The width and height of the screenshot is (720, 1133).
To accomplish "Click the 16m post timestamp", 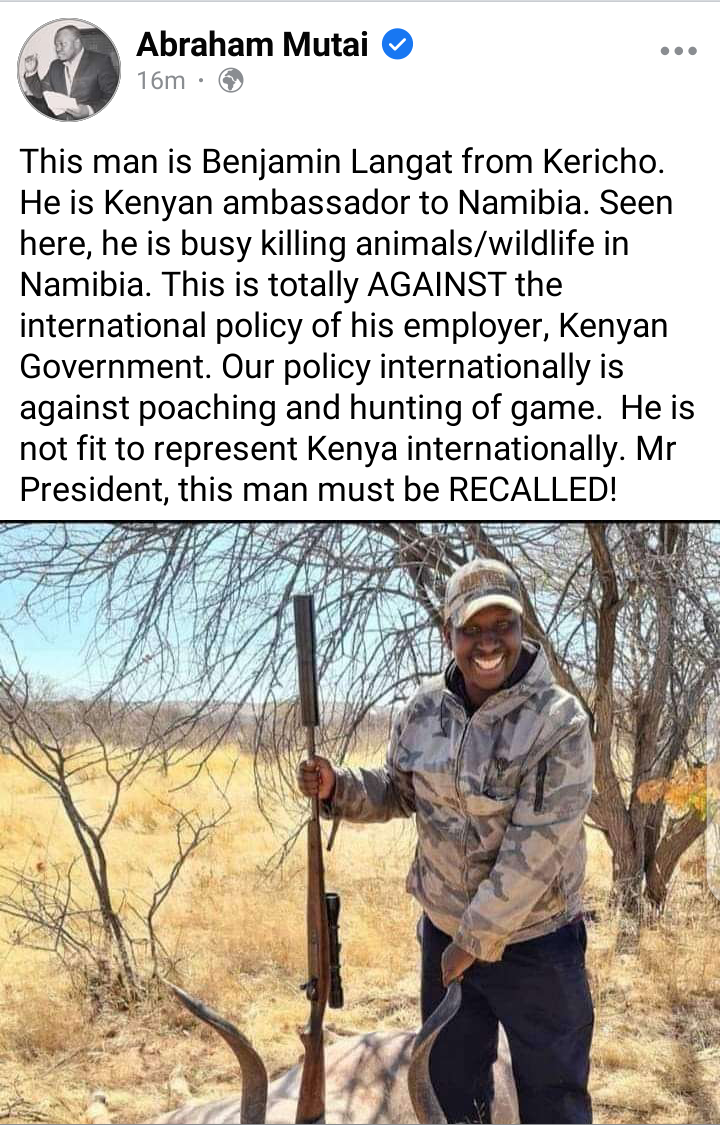I will coord(161,80).
